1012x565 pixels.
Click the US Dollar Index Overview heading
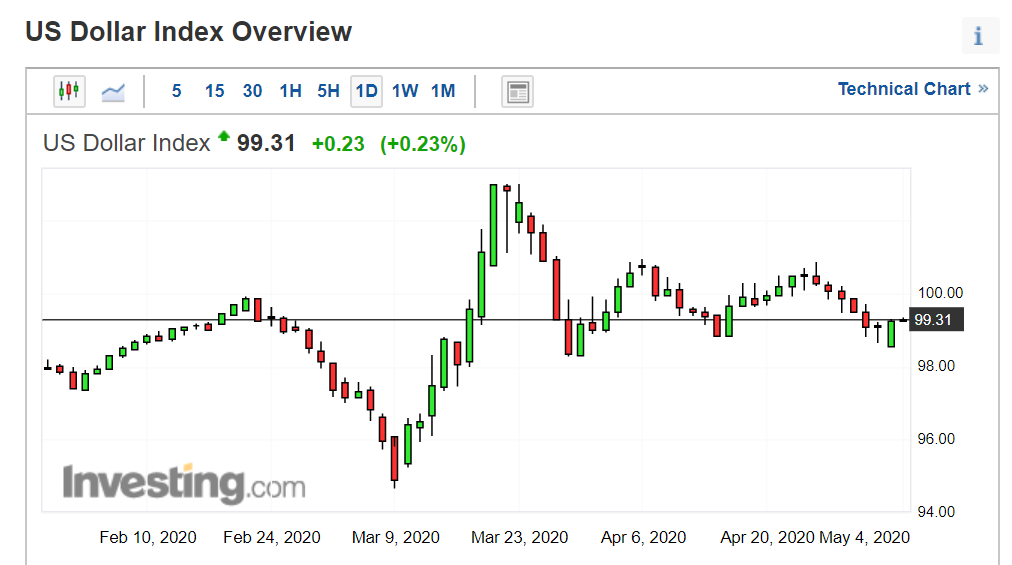pyautogui.click(x=188, y=32)
